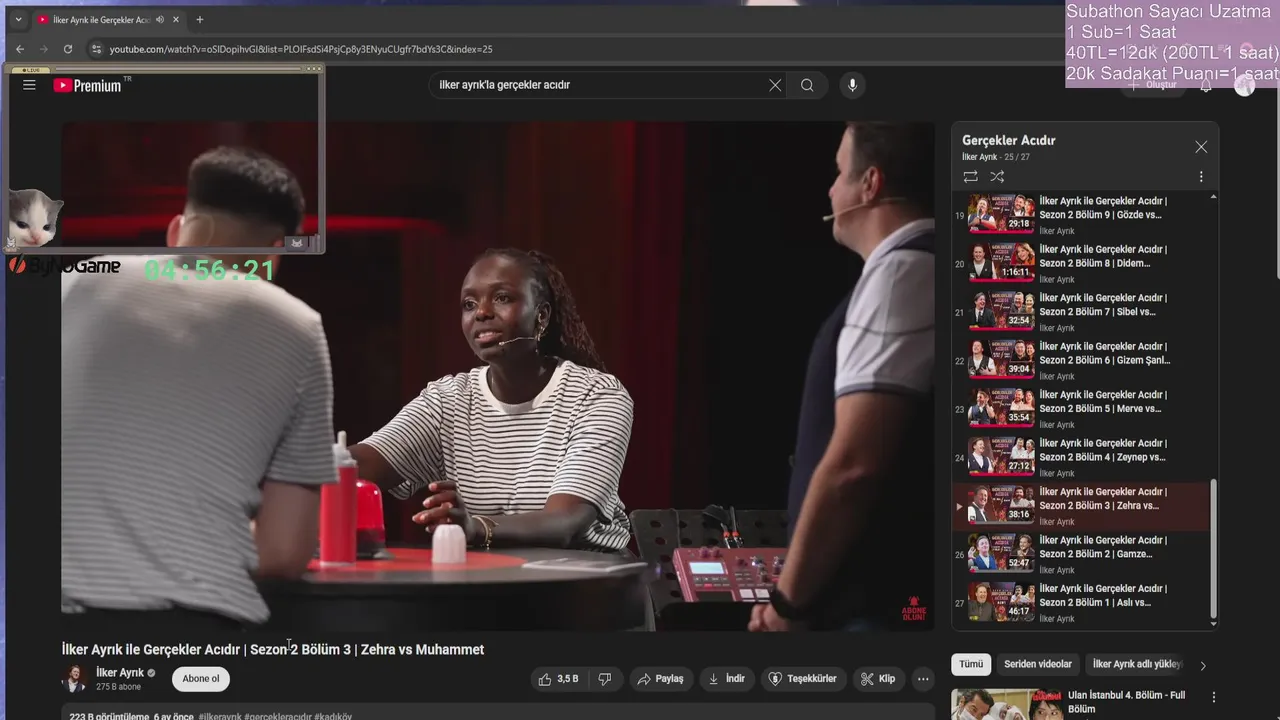The image size is (1280, 720).
Task: Click the video player to pause
Action: tap(497, 376)
